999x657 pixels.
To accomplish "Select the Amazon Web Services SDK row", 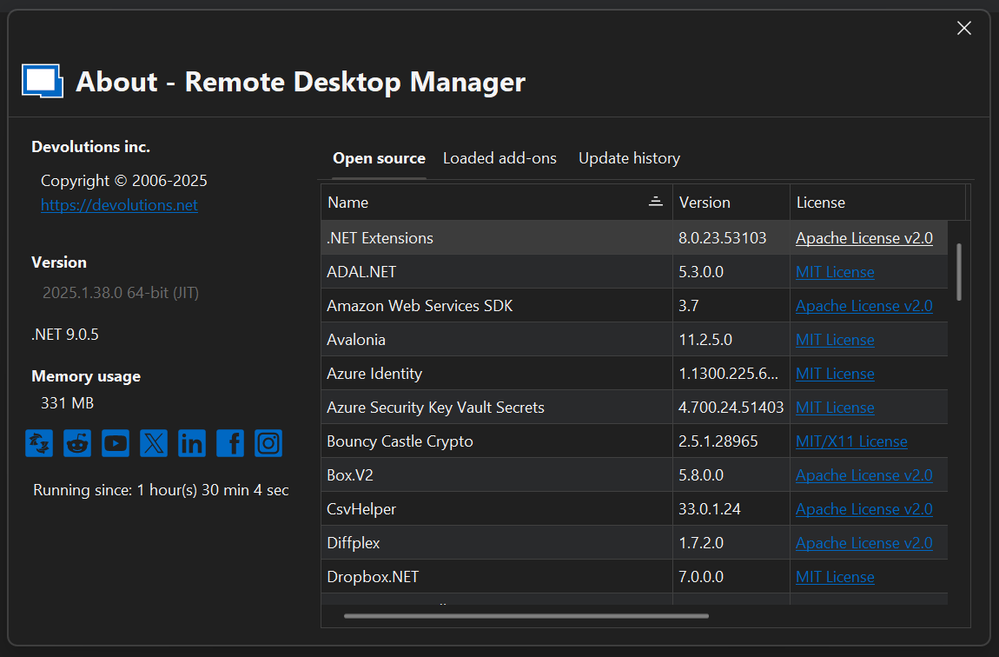I will tap(634, 305).
